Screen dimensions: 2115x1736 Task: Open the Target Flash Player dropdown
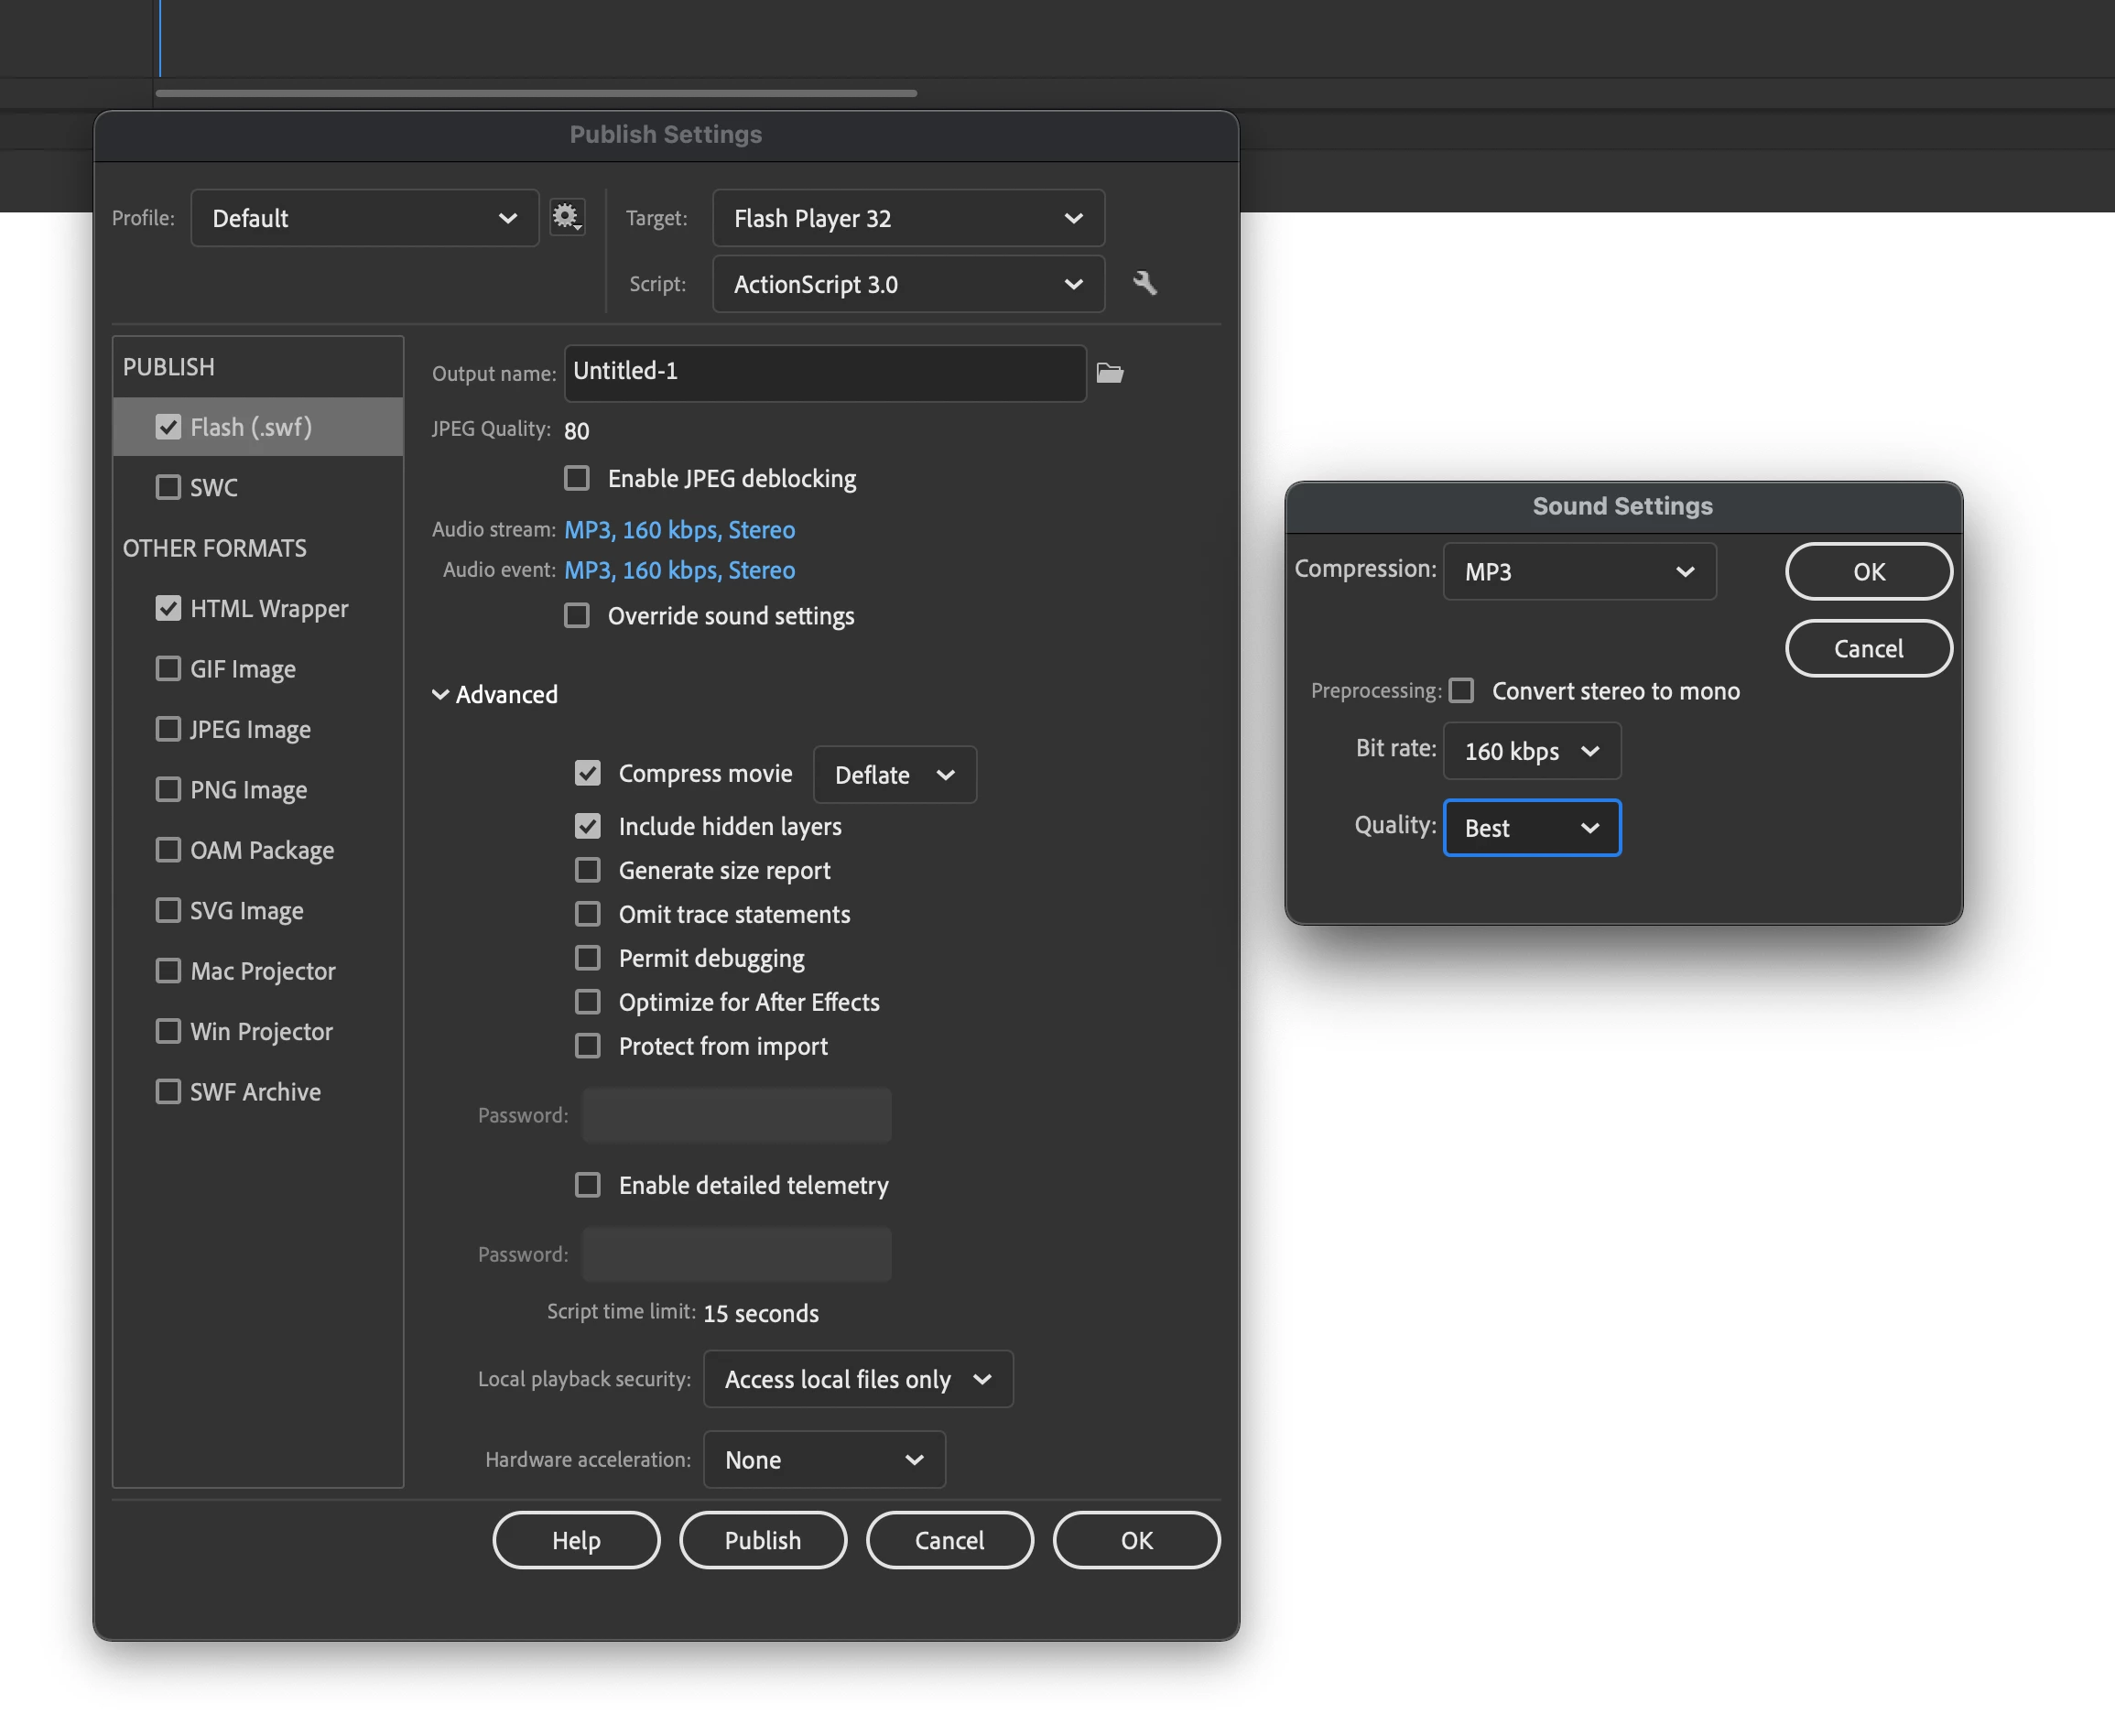point(908,218)
